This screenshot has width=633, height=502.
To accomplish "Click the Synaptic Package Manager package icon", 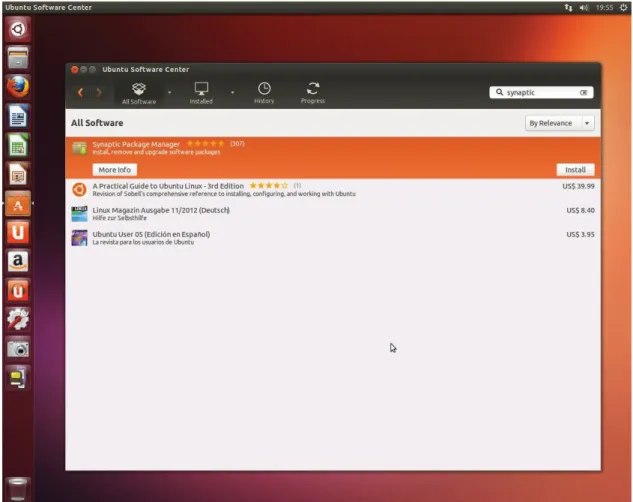I will pyautogui.click(x=80, y=148).
